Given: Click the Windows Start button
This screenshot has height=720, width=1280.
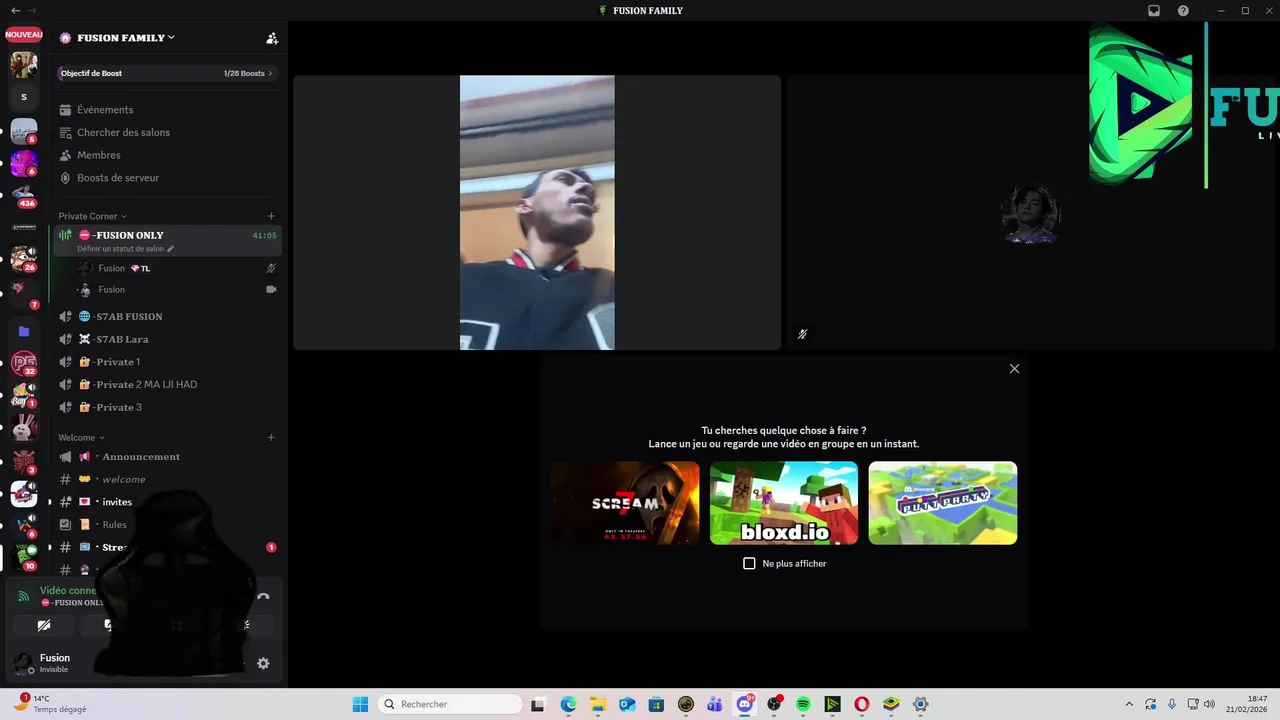Looking at the screenshot, I should pos(360,704).
